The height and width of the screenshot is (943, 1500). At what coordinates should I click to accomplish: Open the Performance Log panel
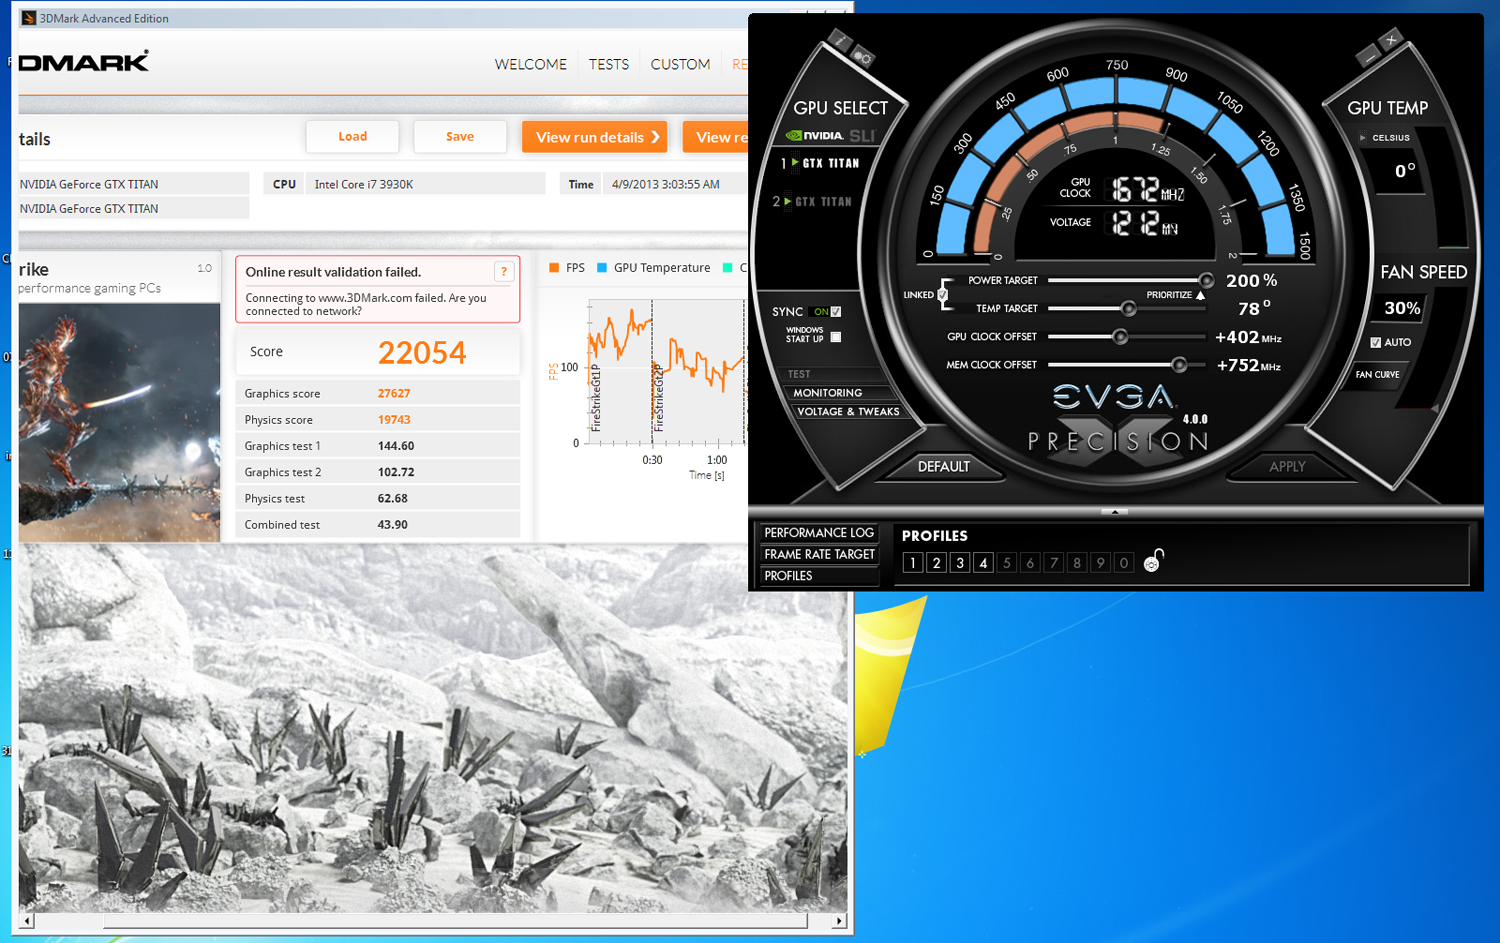(818, 532)
